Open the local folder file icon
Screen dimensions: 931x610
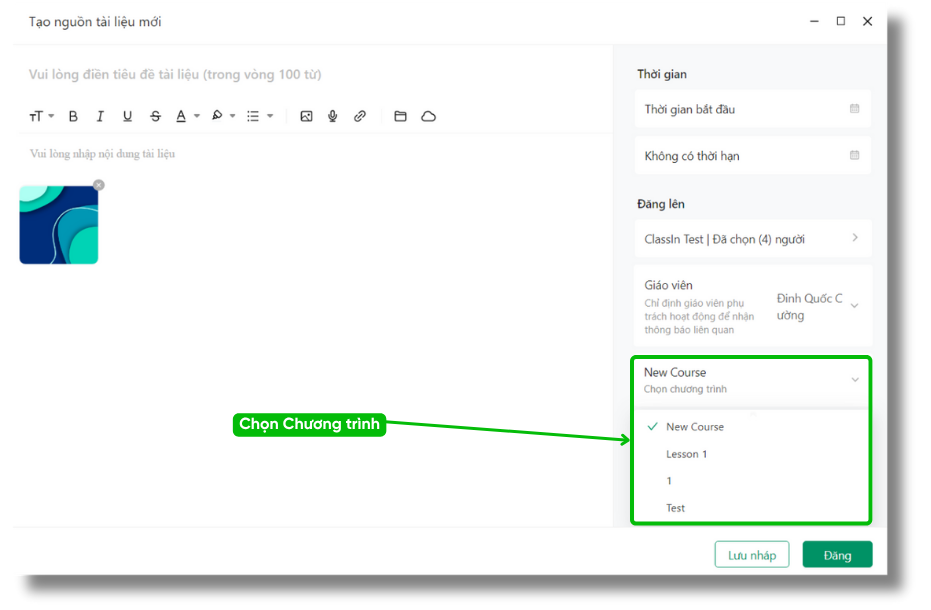pos(400,116)
